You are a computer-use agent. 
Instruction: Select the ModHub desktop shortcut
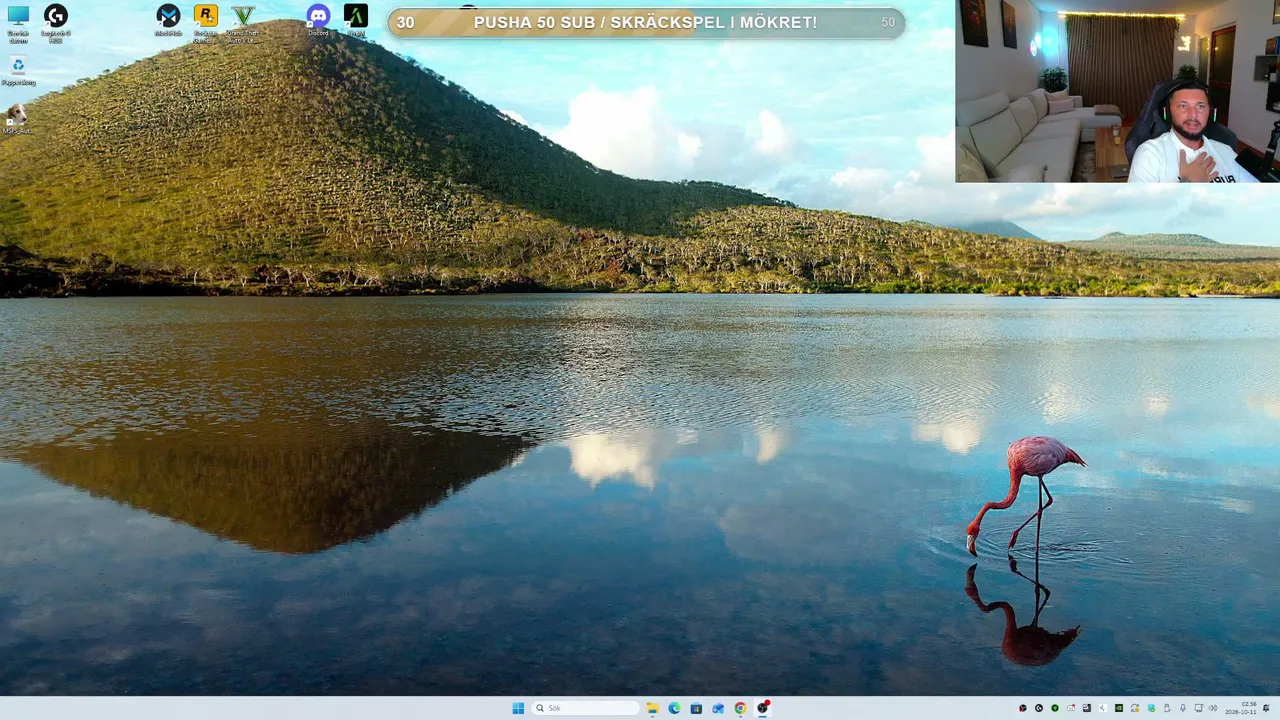(168, 21)
